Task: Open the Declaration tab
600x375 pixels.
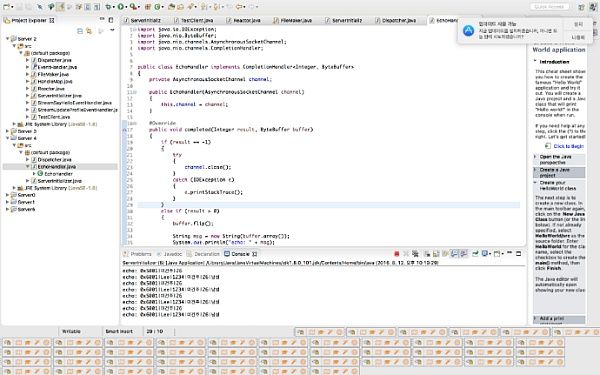Action: 203,254
